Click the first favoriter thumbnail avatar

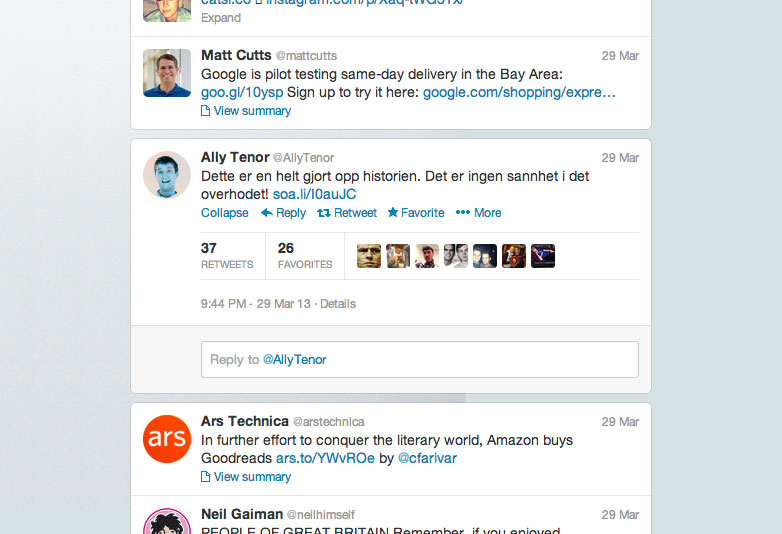(x=369, y=256)
